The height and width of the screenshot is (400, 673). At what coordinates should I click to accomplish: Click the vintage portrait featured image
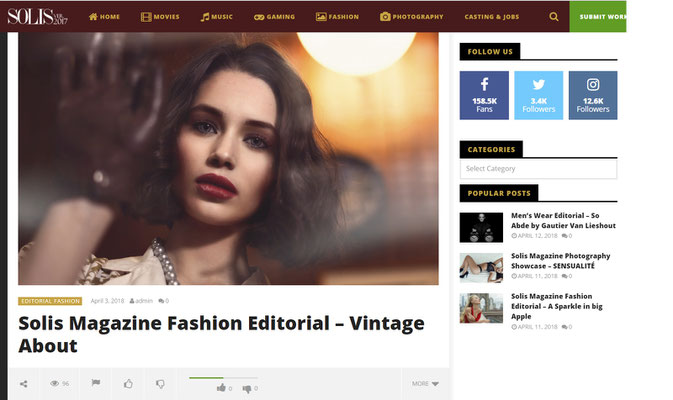pyautogui.click(x=228, y=158)
